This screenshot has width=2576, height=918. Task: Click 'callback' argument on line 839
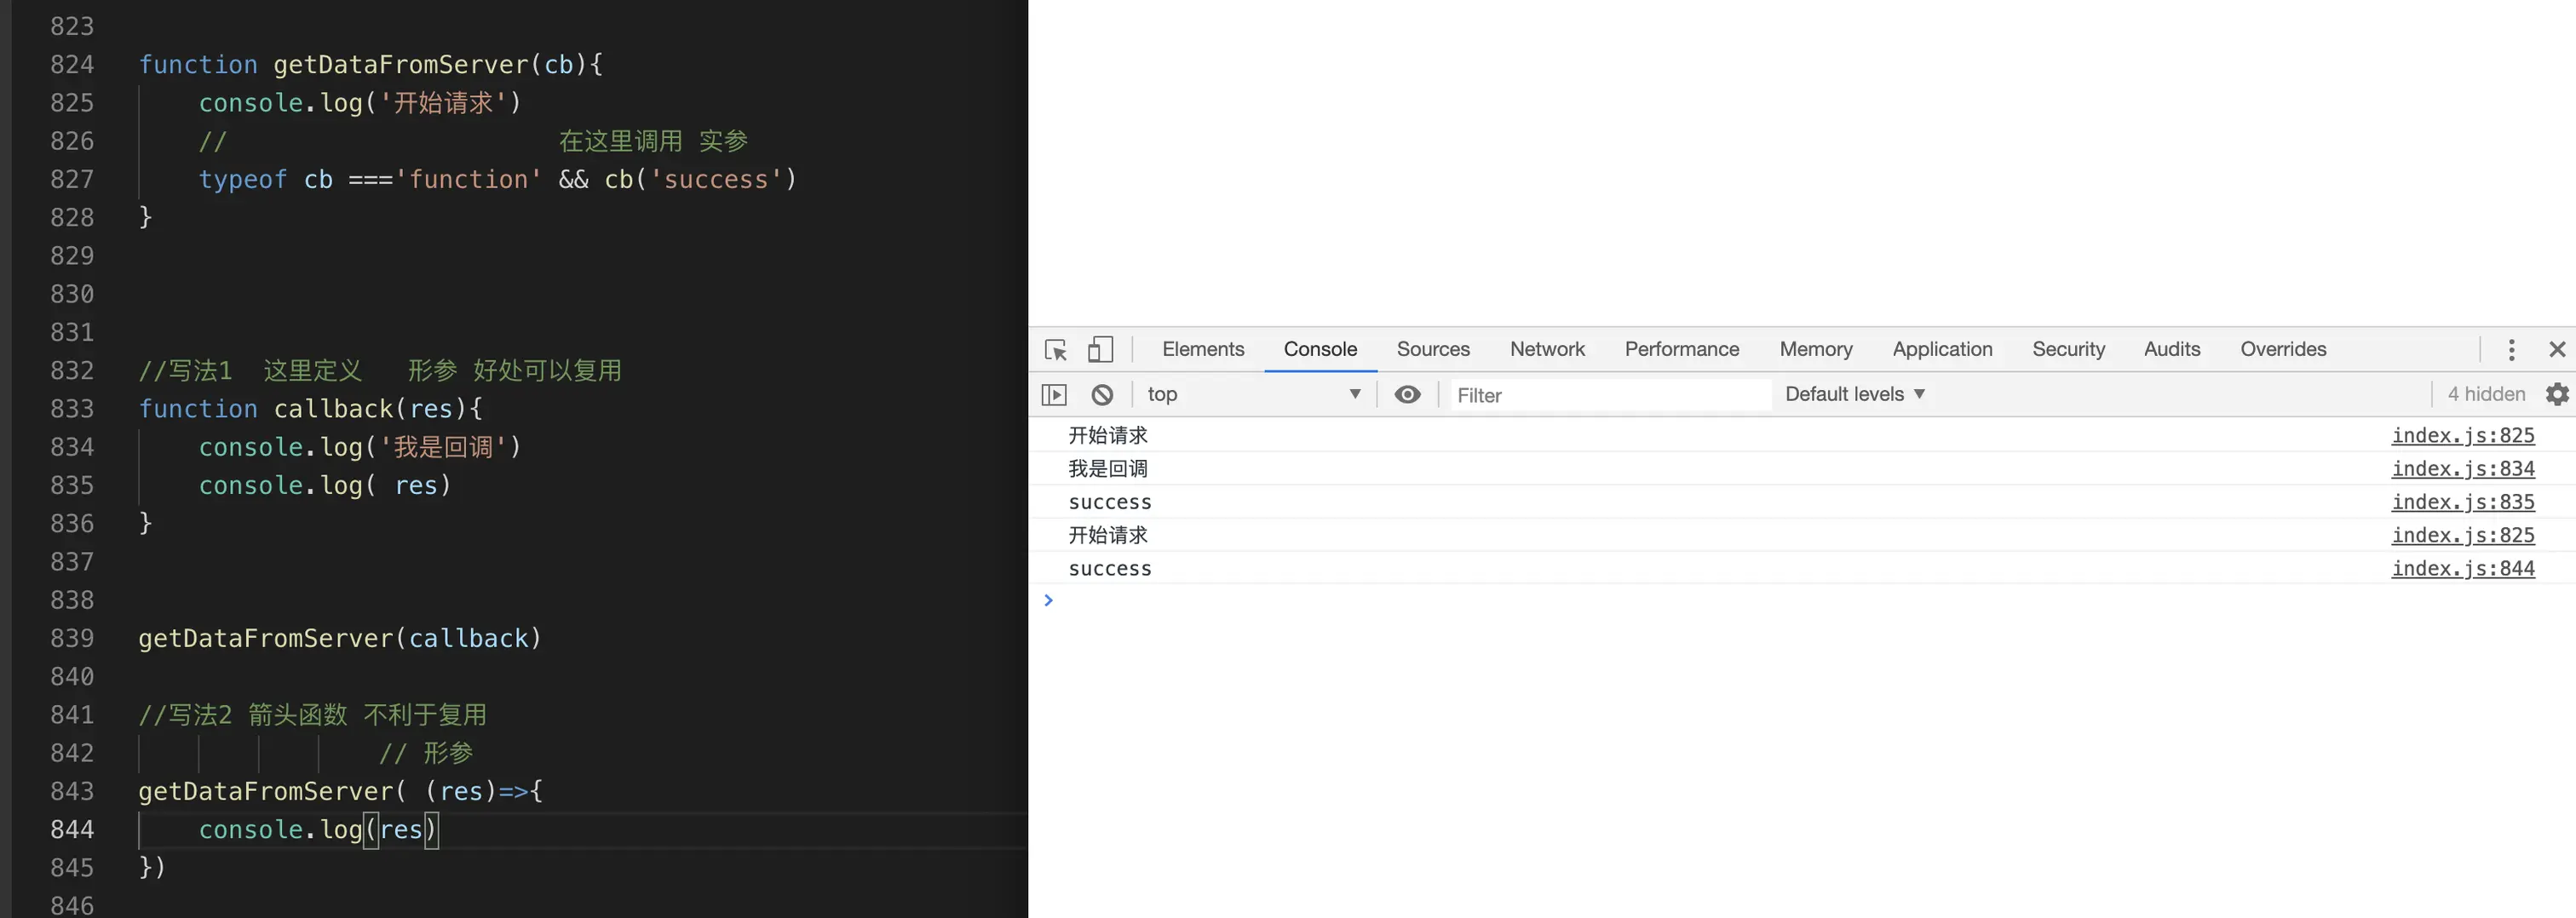coord(468,638)
